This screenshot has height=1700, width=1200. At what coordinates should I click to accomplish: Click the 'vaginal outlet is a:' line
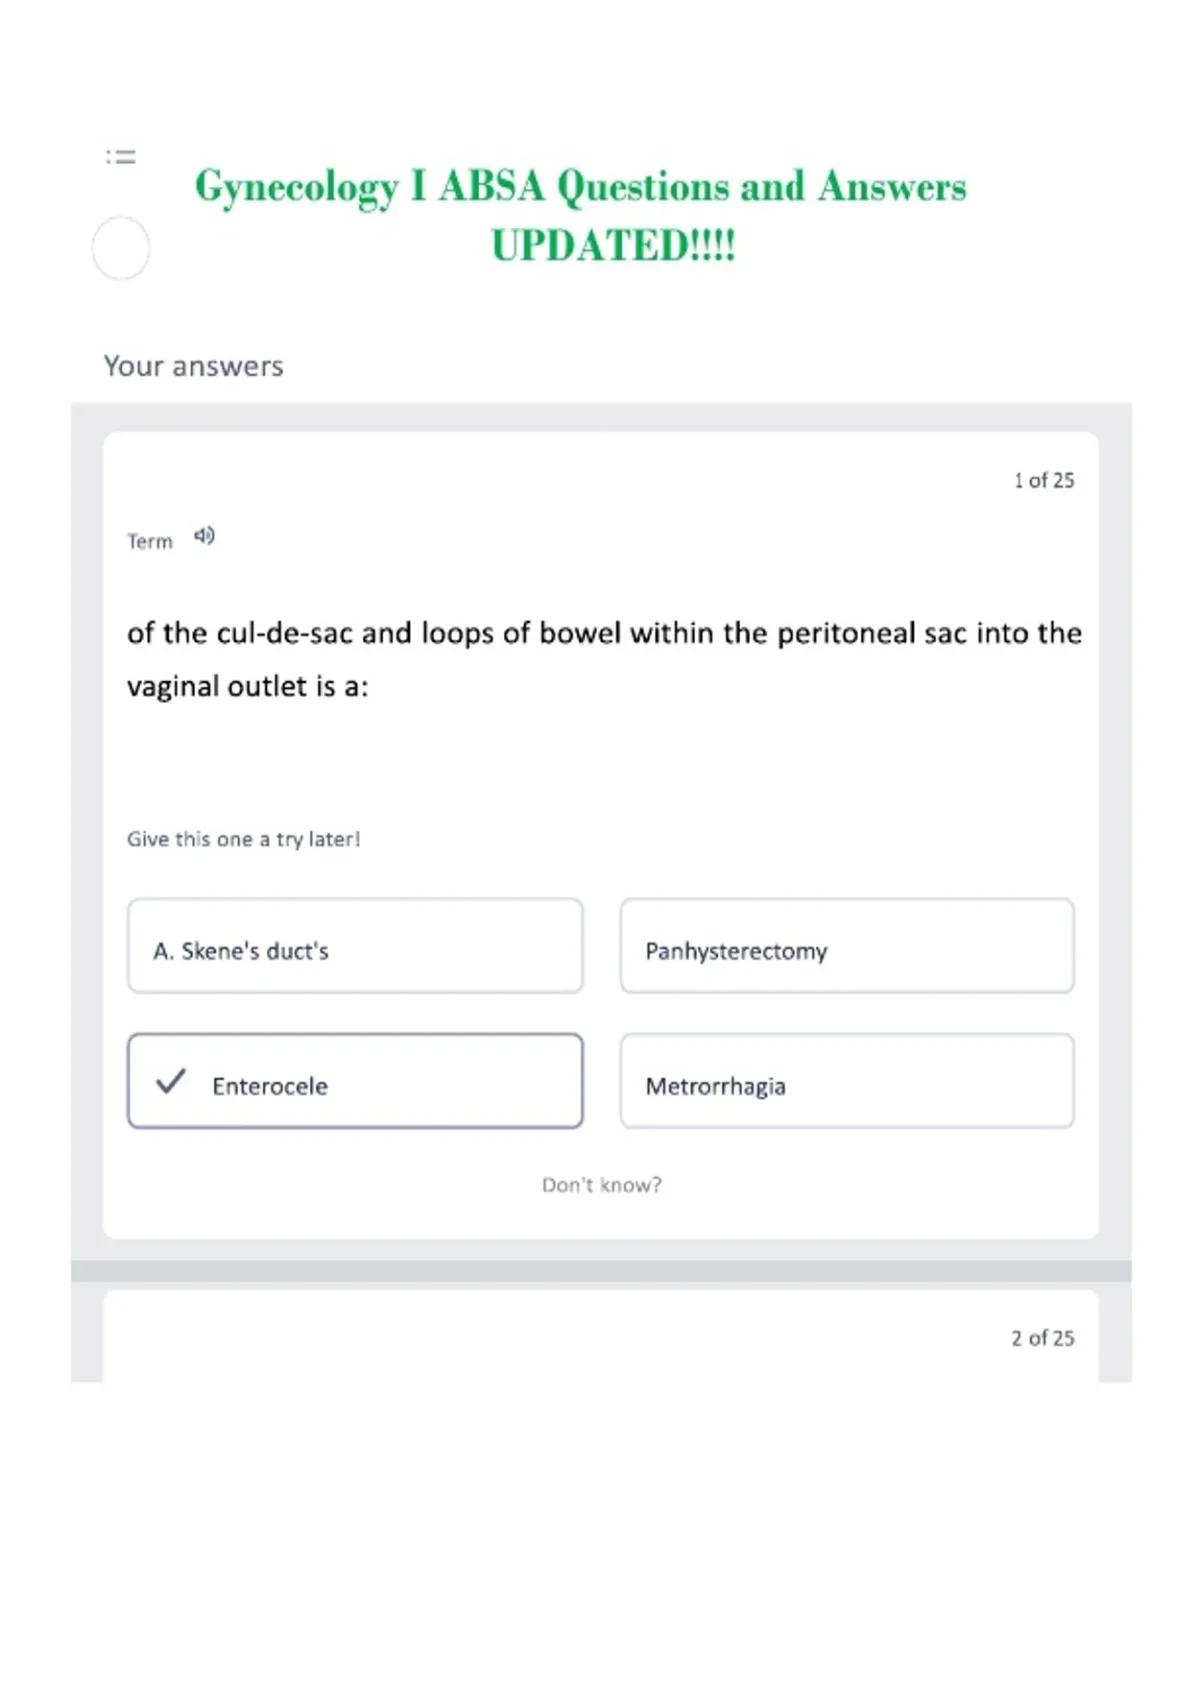click(x=247, y=686)
